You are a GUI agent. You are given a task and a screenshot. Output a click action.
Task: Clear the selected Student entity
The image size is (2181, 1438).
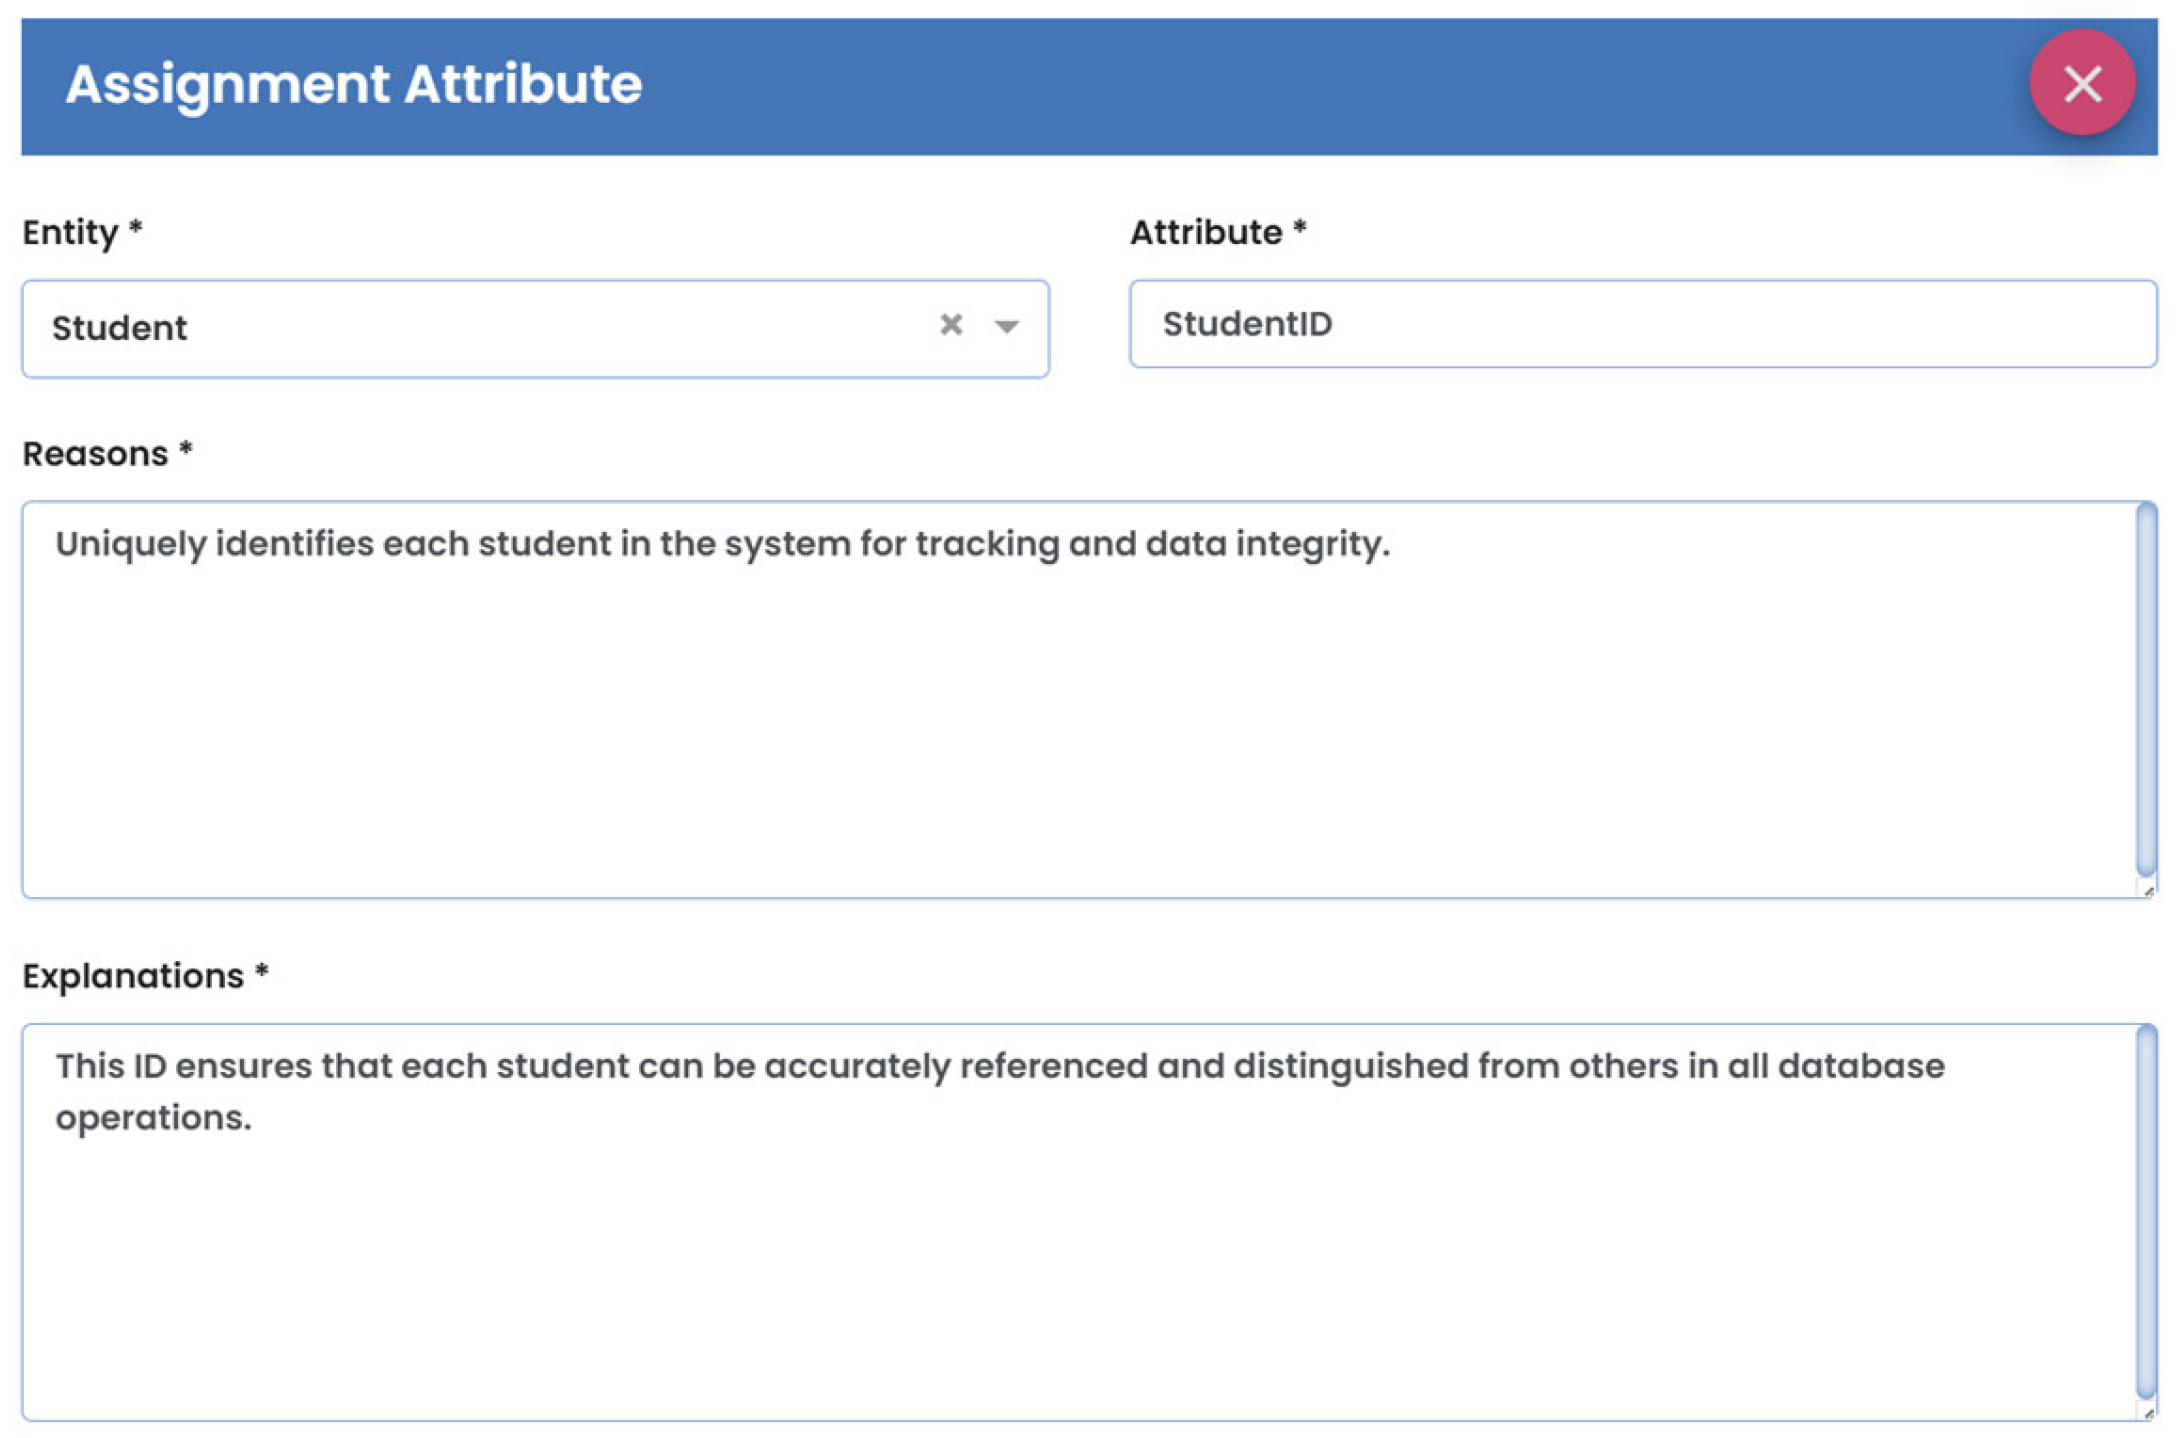pyautogui.click(x=950, y=325)
